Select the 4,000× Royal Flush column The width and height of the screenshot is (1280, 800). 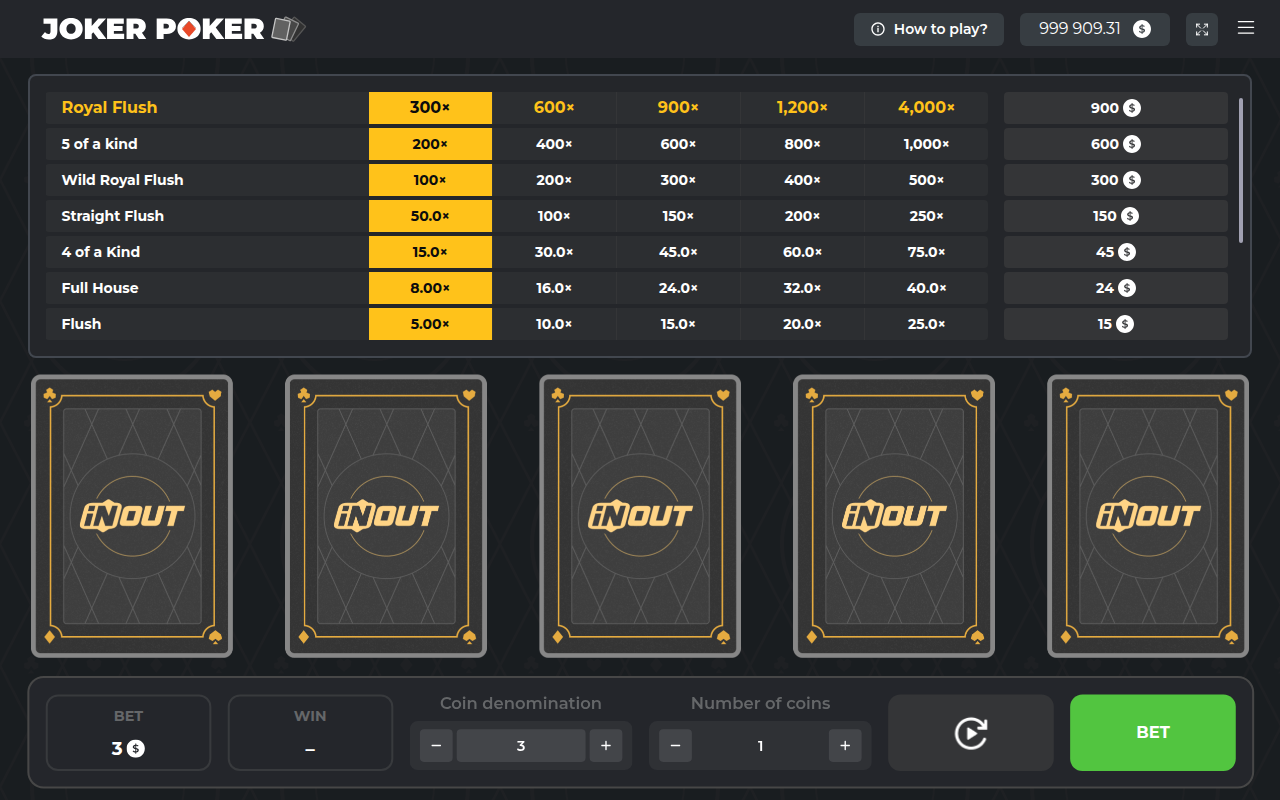tap(926, 108)
